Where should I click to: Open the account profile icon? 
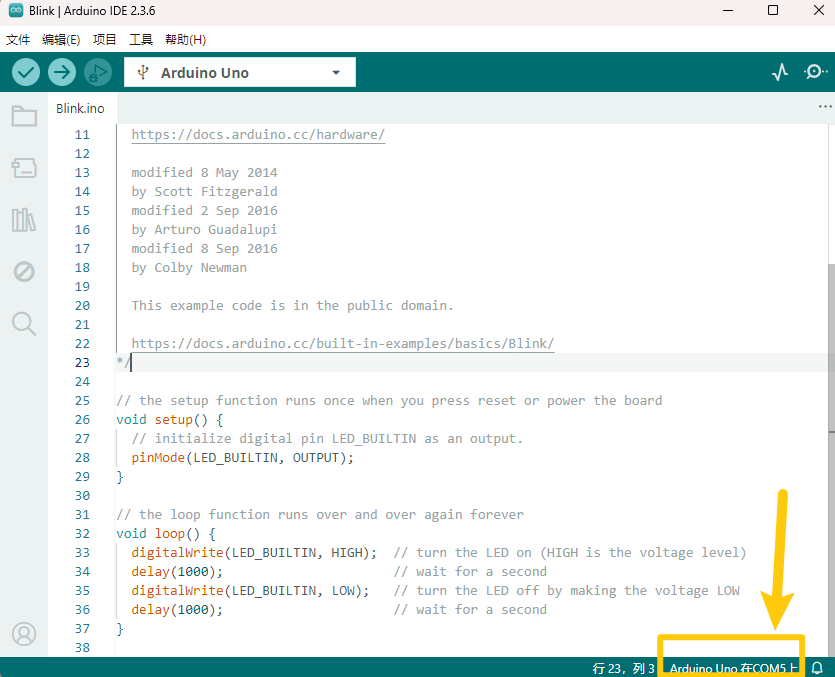(x=24, y=634)
